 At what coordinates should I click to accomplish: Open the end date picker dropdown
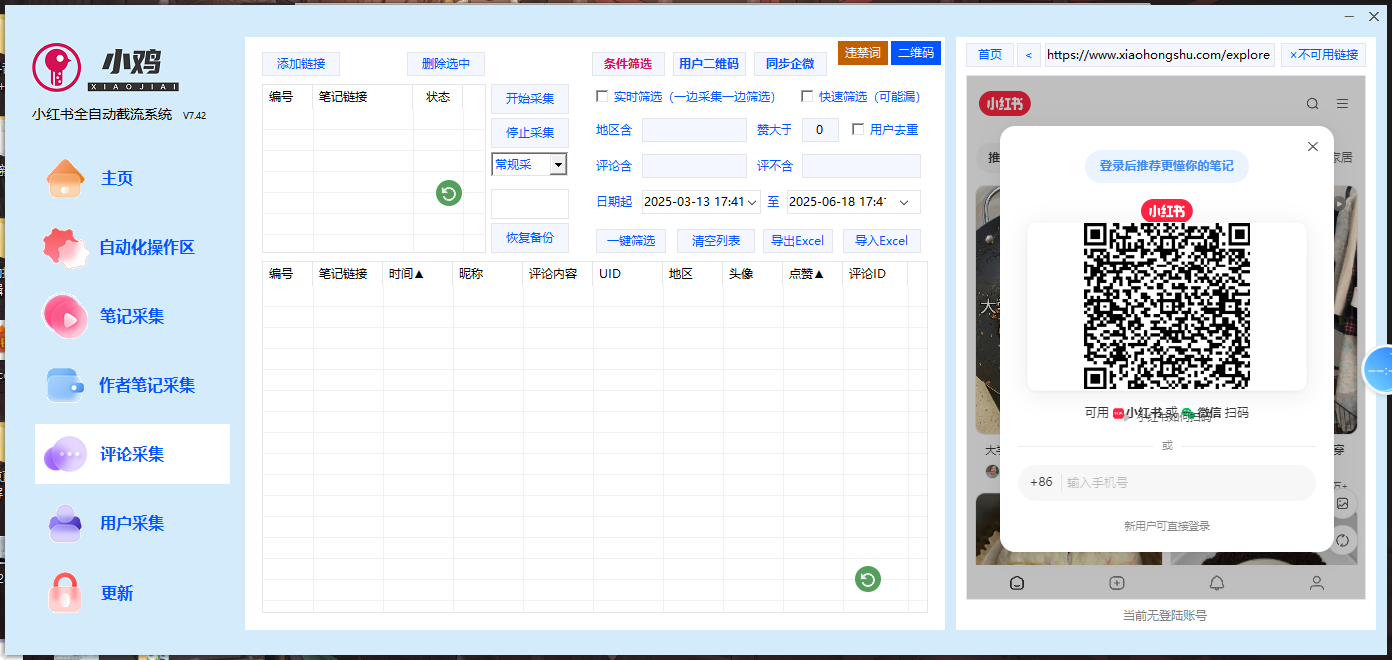coord(904,202)
